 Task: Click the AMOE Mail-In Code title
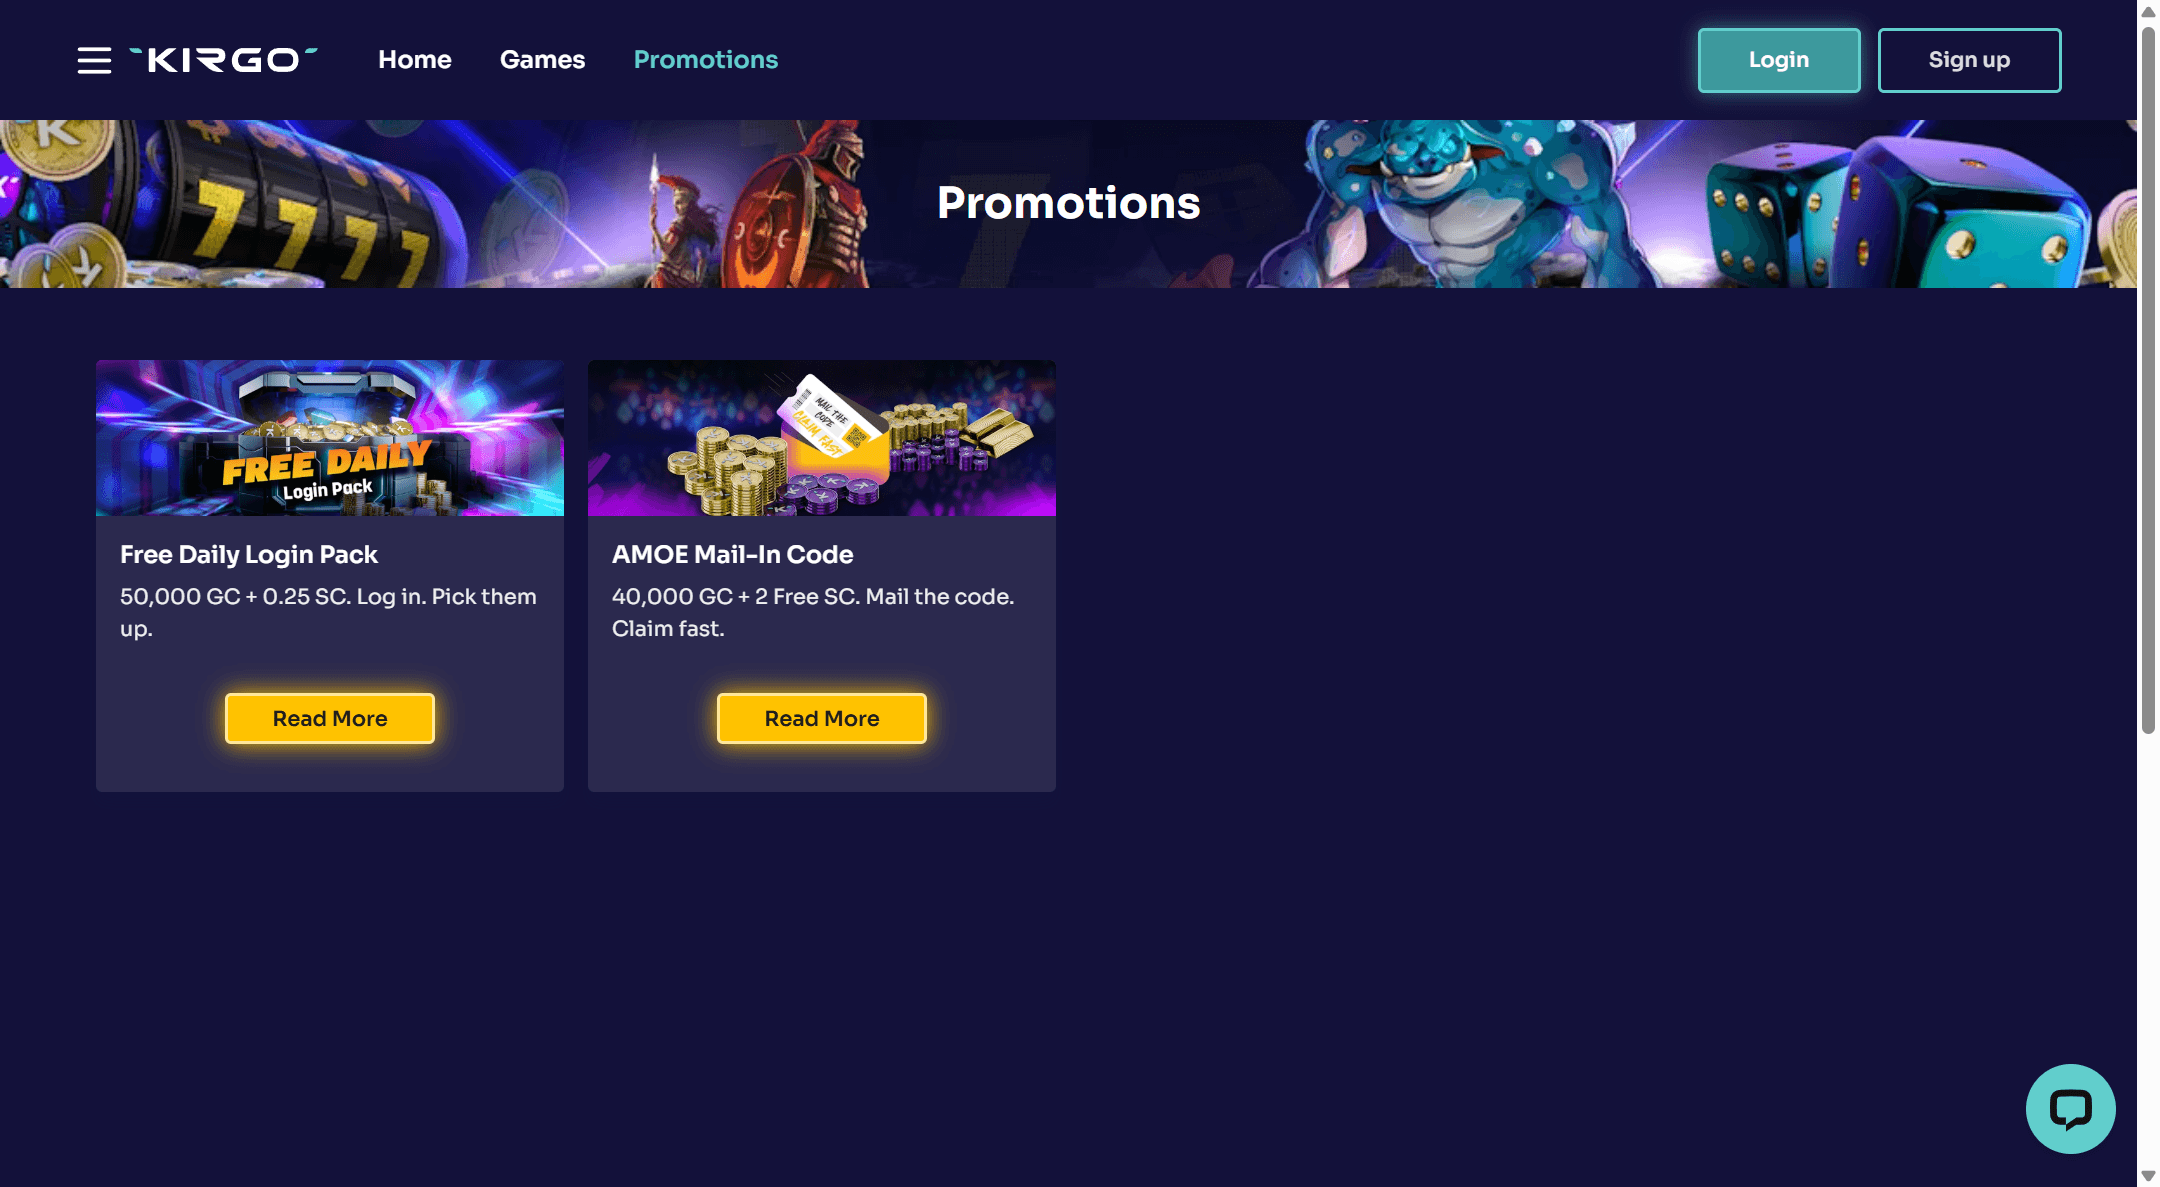pyautogui.click(x=733, y=554)
